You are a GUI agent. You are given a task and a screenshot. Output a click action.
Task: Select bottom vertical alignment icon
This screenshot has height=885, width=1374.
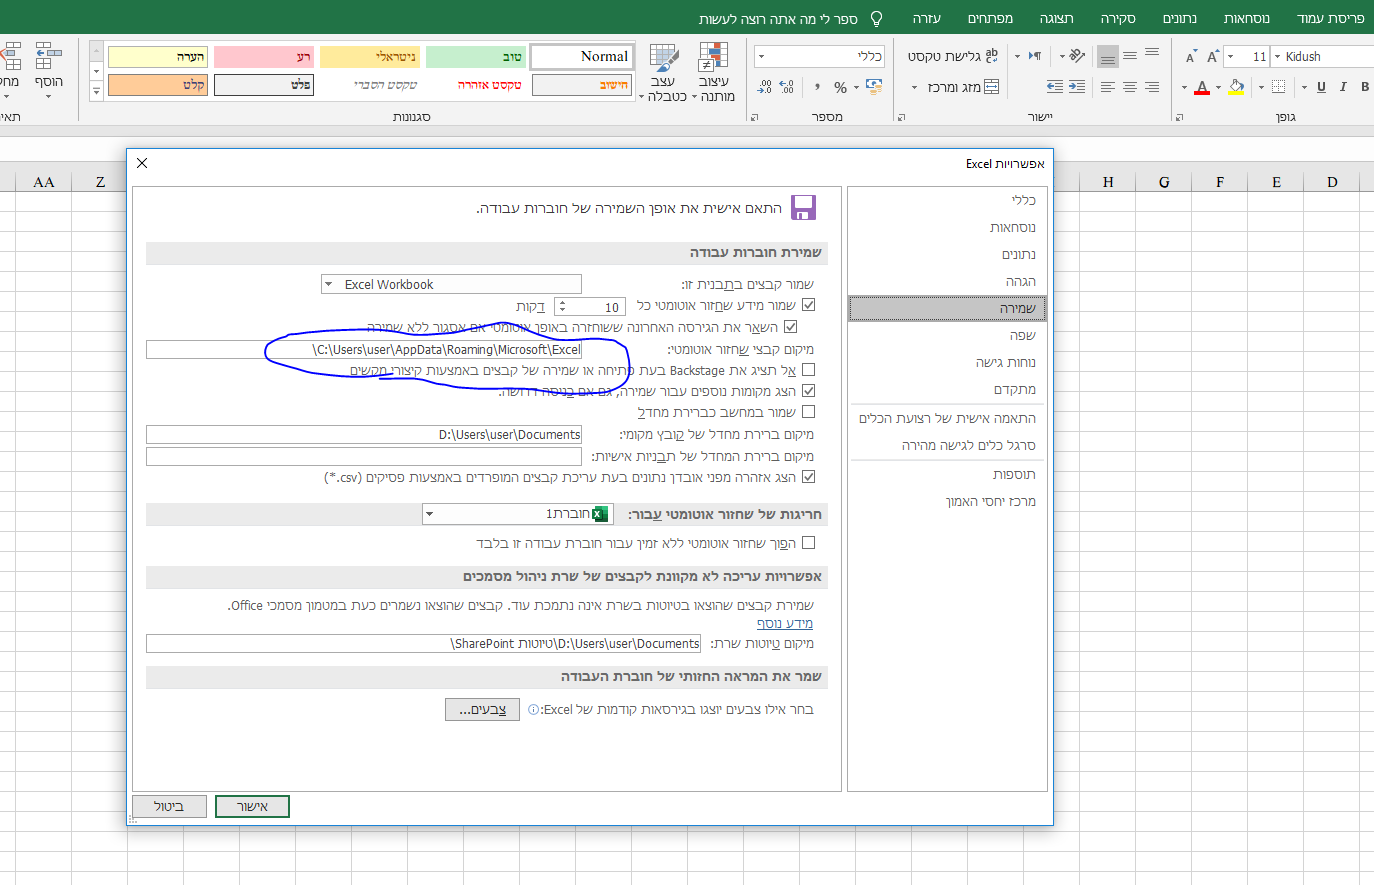click(1108, 56)
